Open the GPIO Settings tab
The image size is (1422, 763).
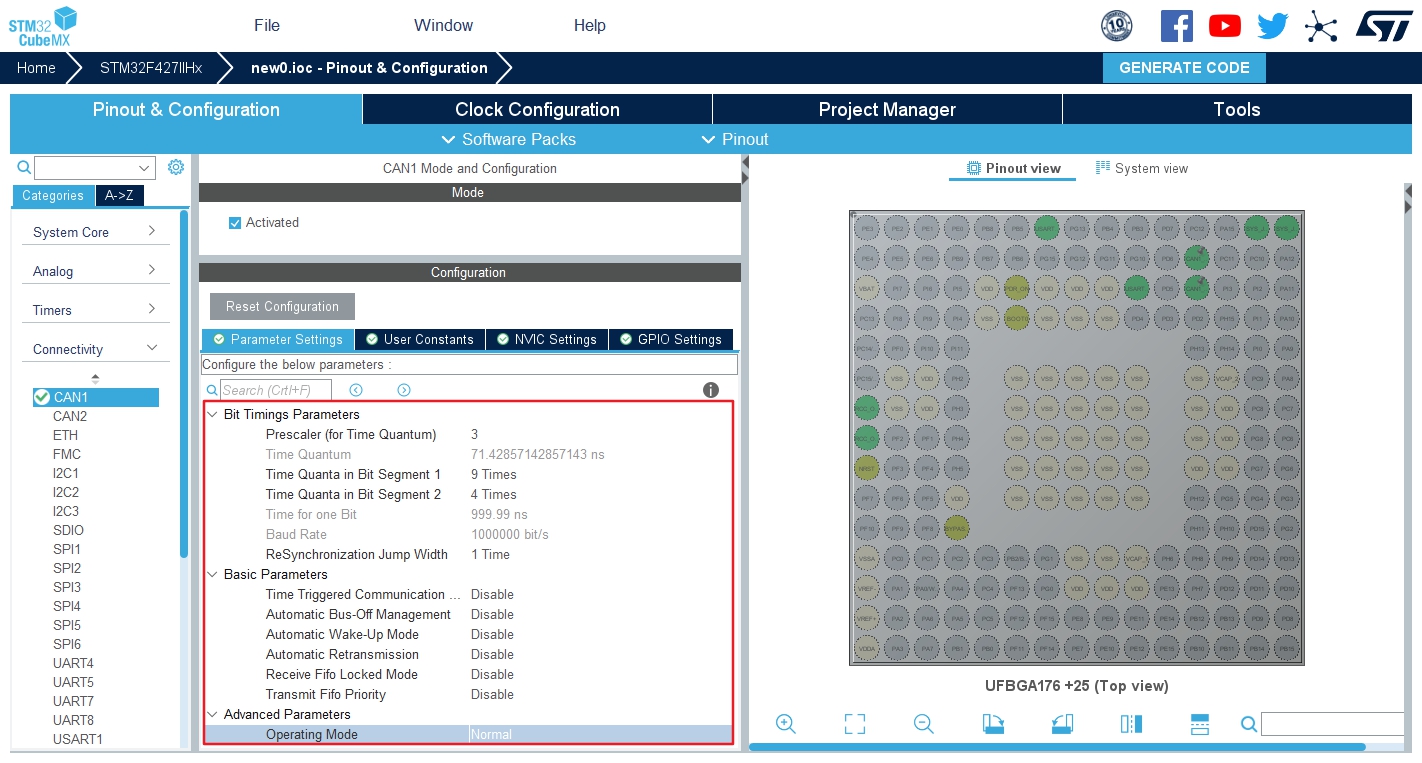coord(671,339)
